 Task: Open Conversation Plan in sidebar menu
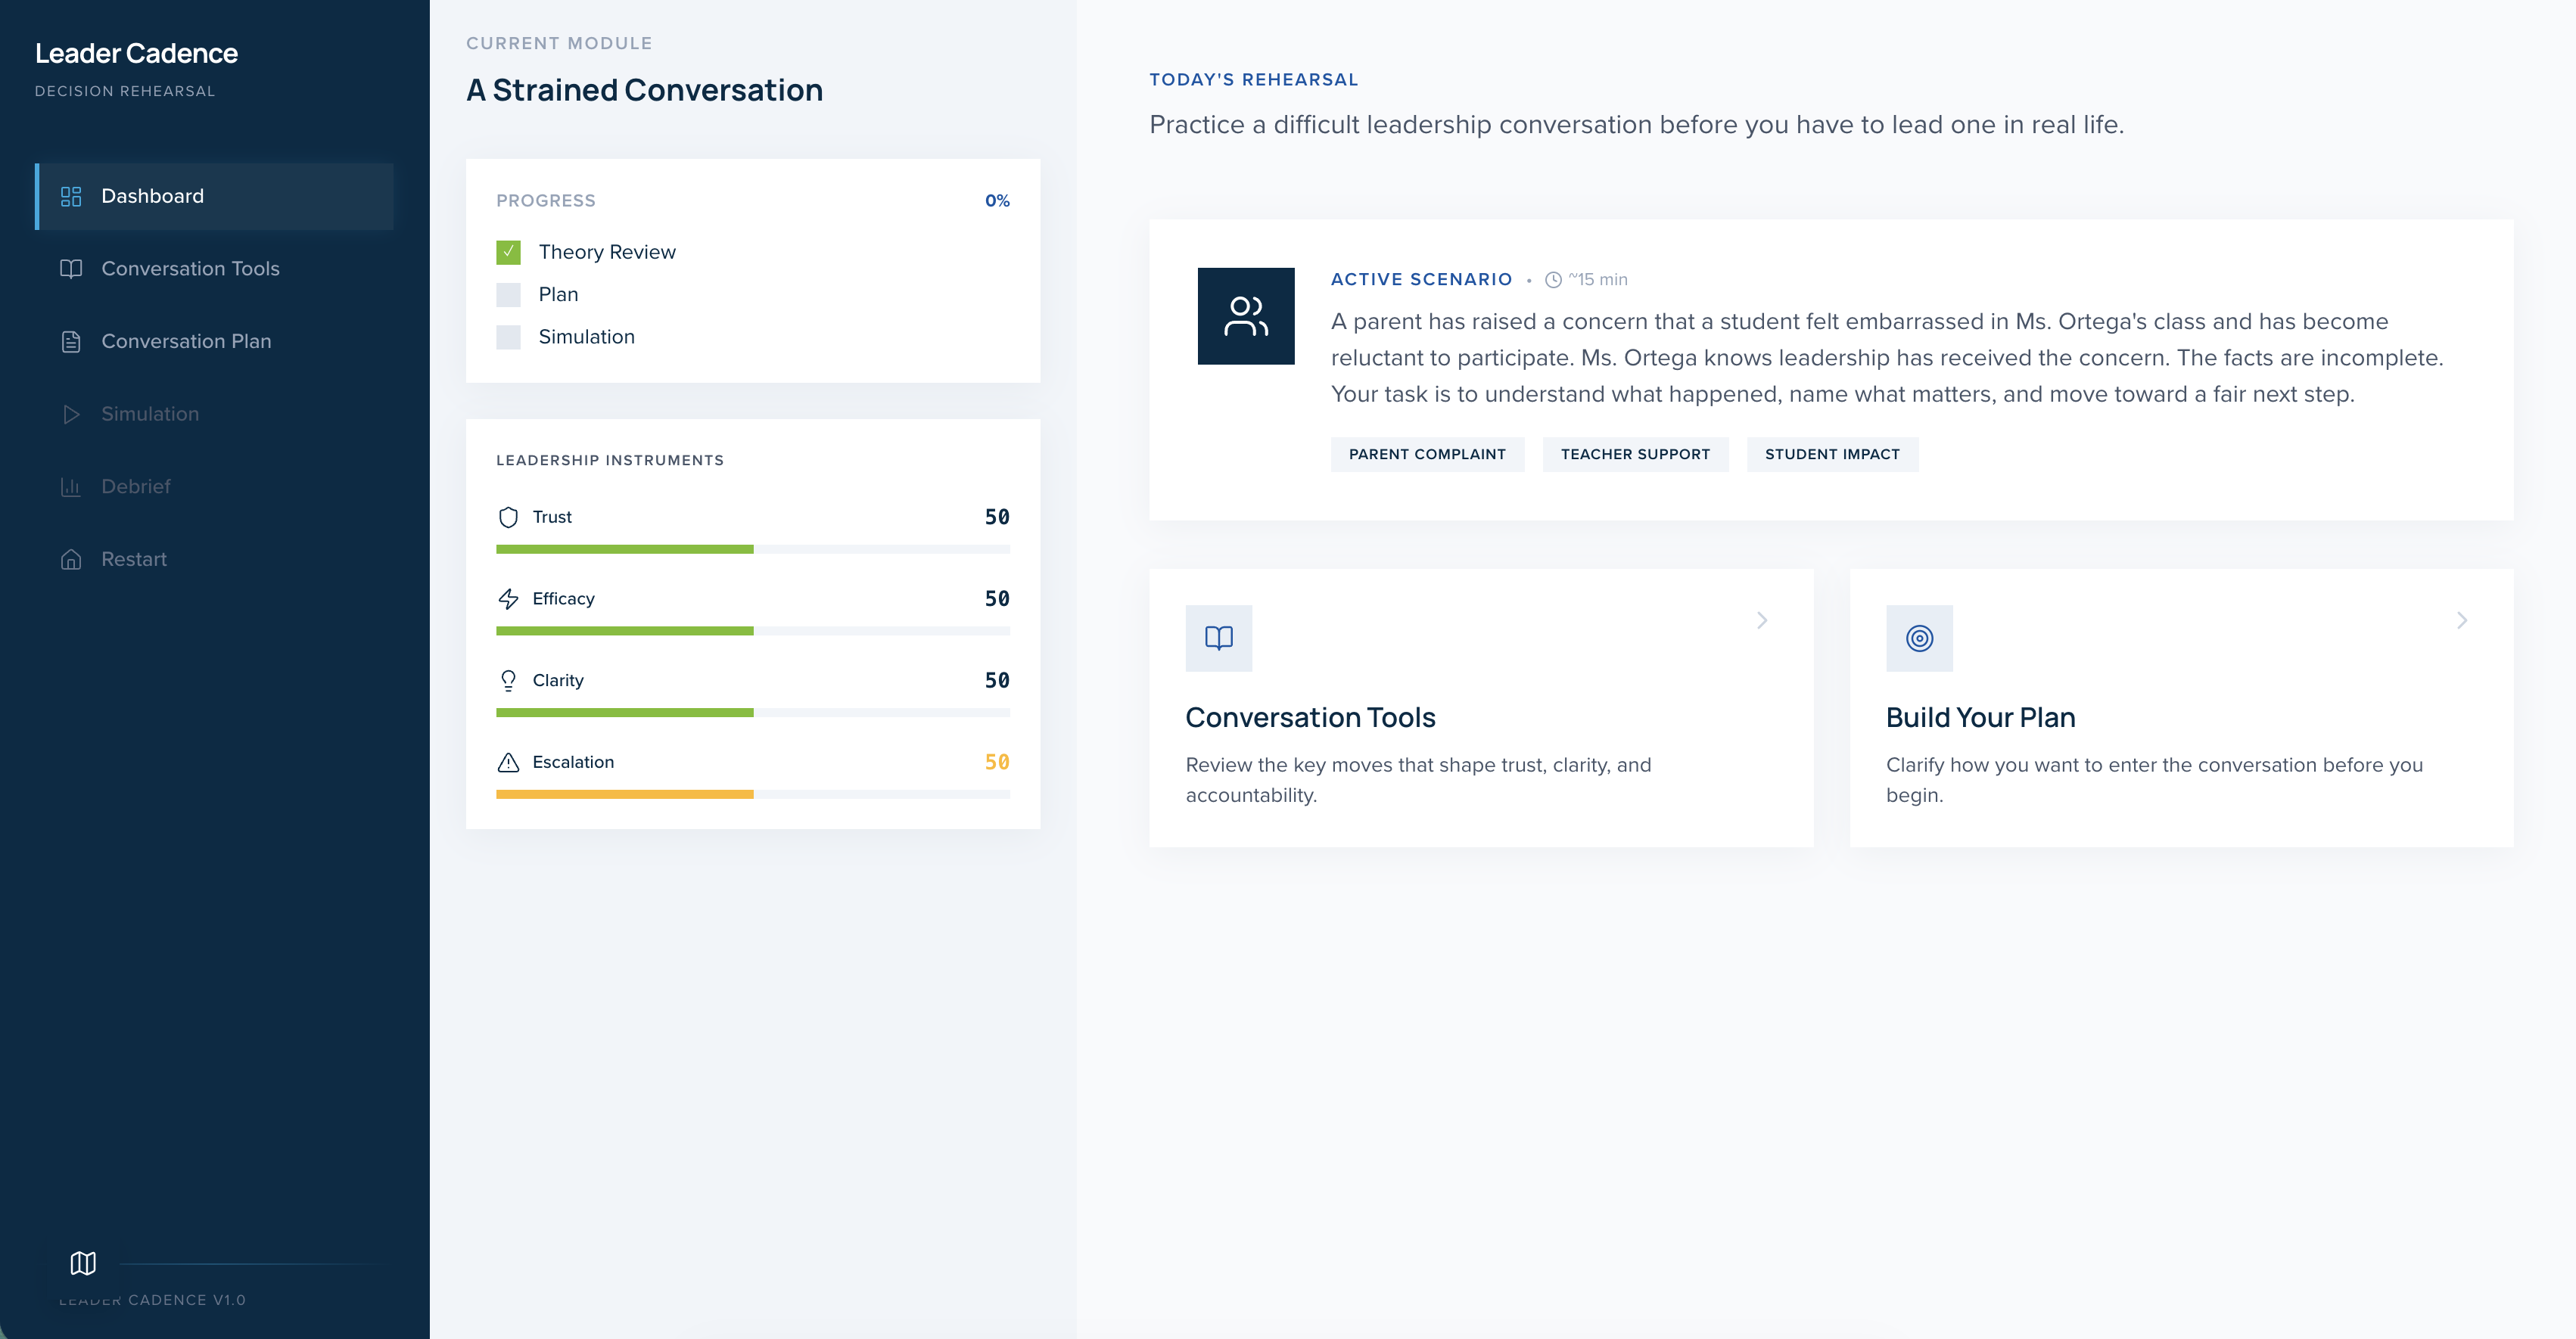click(214, 341)
